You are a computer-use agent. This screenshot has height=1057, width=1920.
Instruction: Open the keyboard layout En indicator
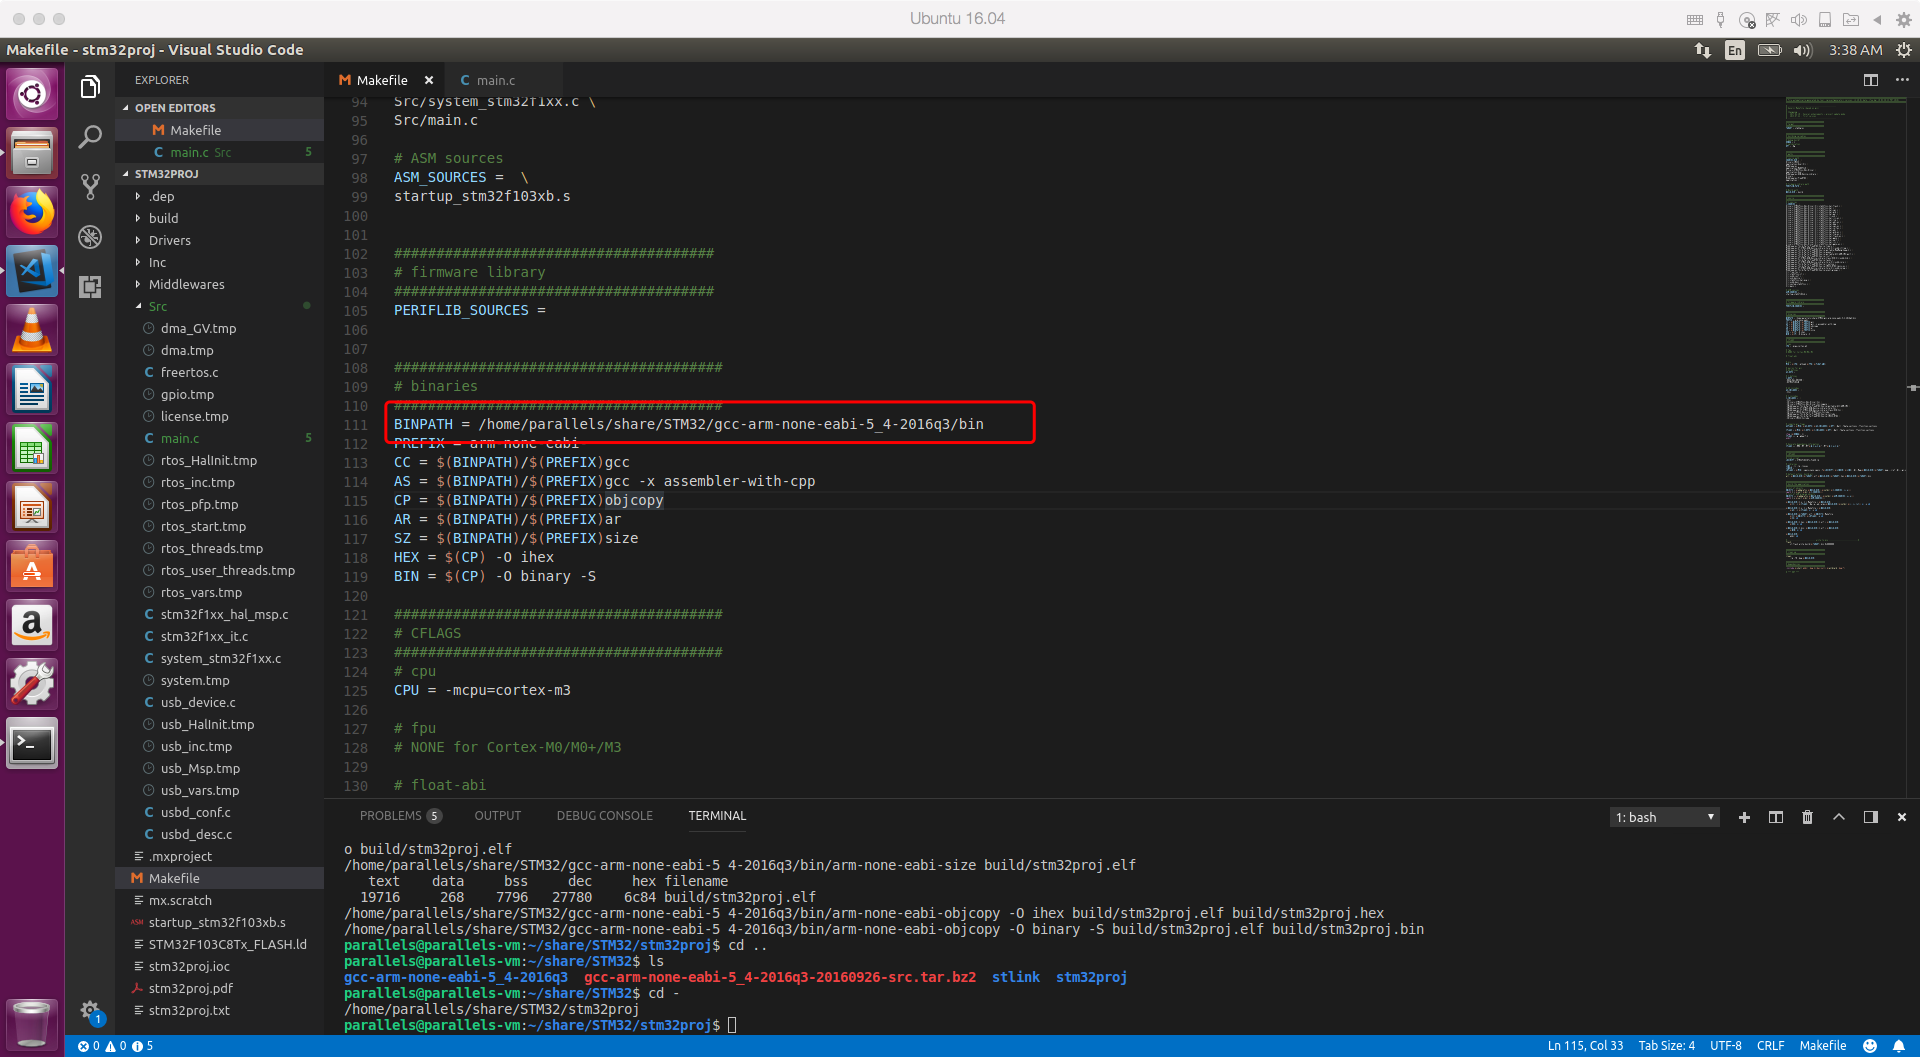tap(1734, 50)
